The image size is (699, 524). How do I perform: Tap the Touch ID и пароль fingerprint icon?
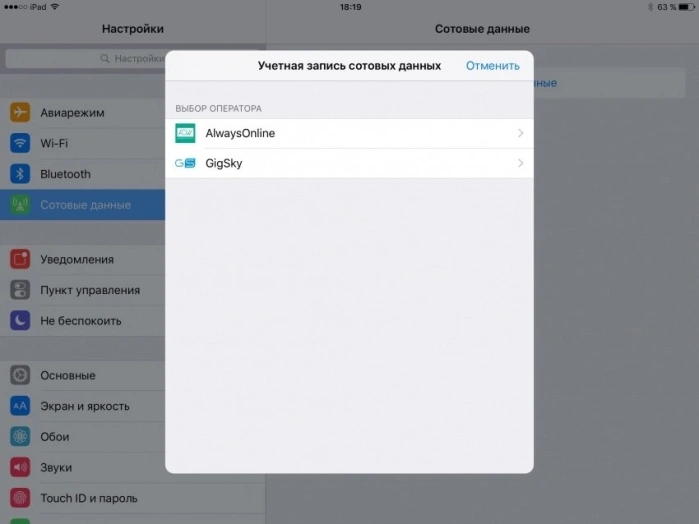click(x=20, y=498)
